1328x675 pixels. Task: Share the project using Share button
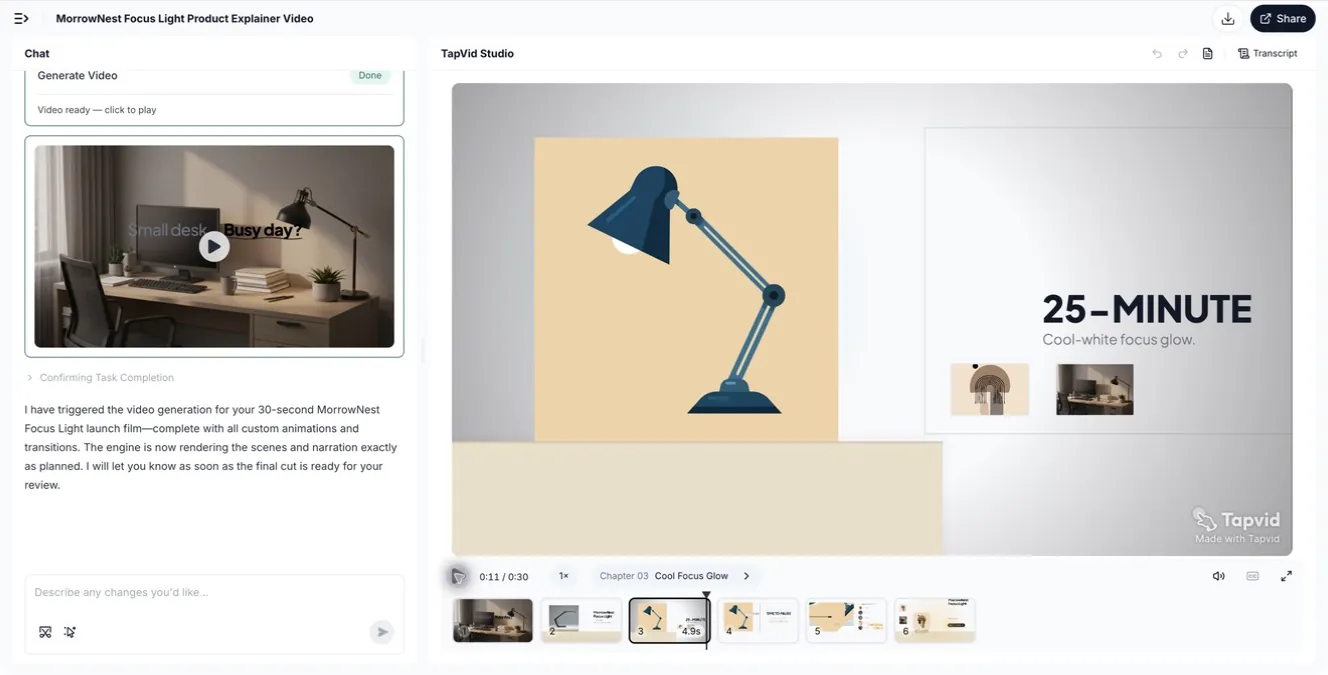(x=1283, y=18)
